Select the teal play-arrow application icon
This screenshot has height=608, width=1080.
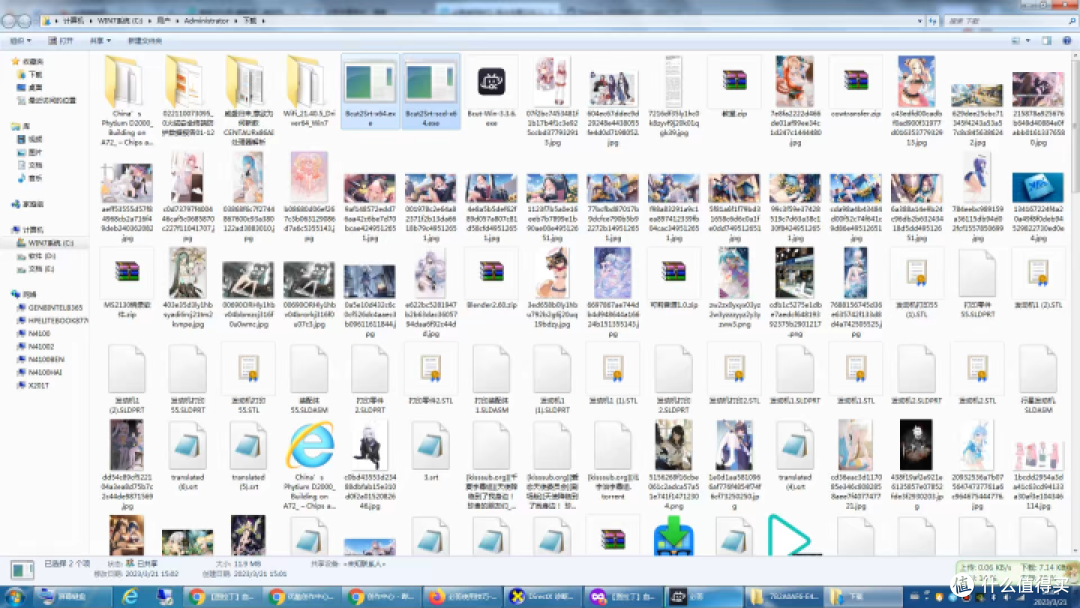pyautogui.click(x=794, y=535)
